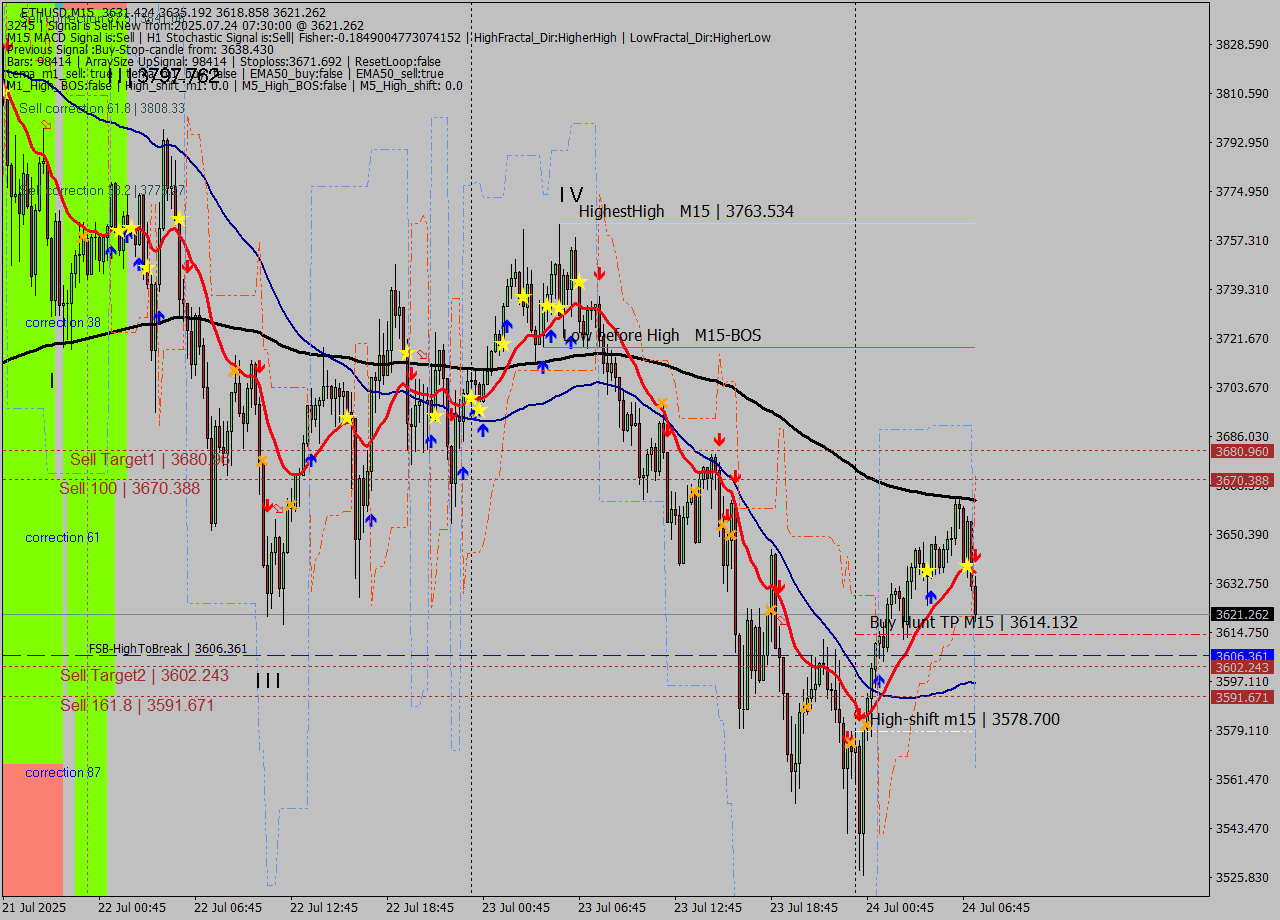The image size is (1280, 920).
Task: Click the Sell Target2 level label
Action: pos(144,675)
